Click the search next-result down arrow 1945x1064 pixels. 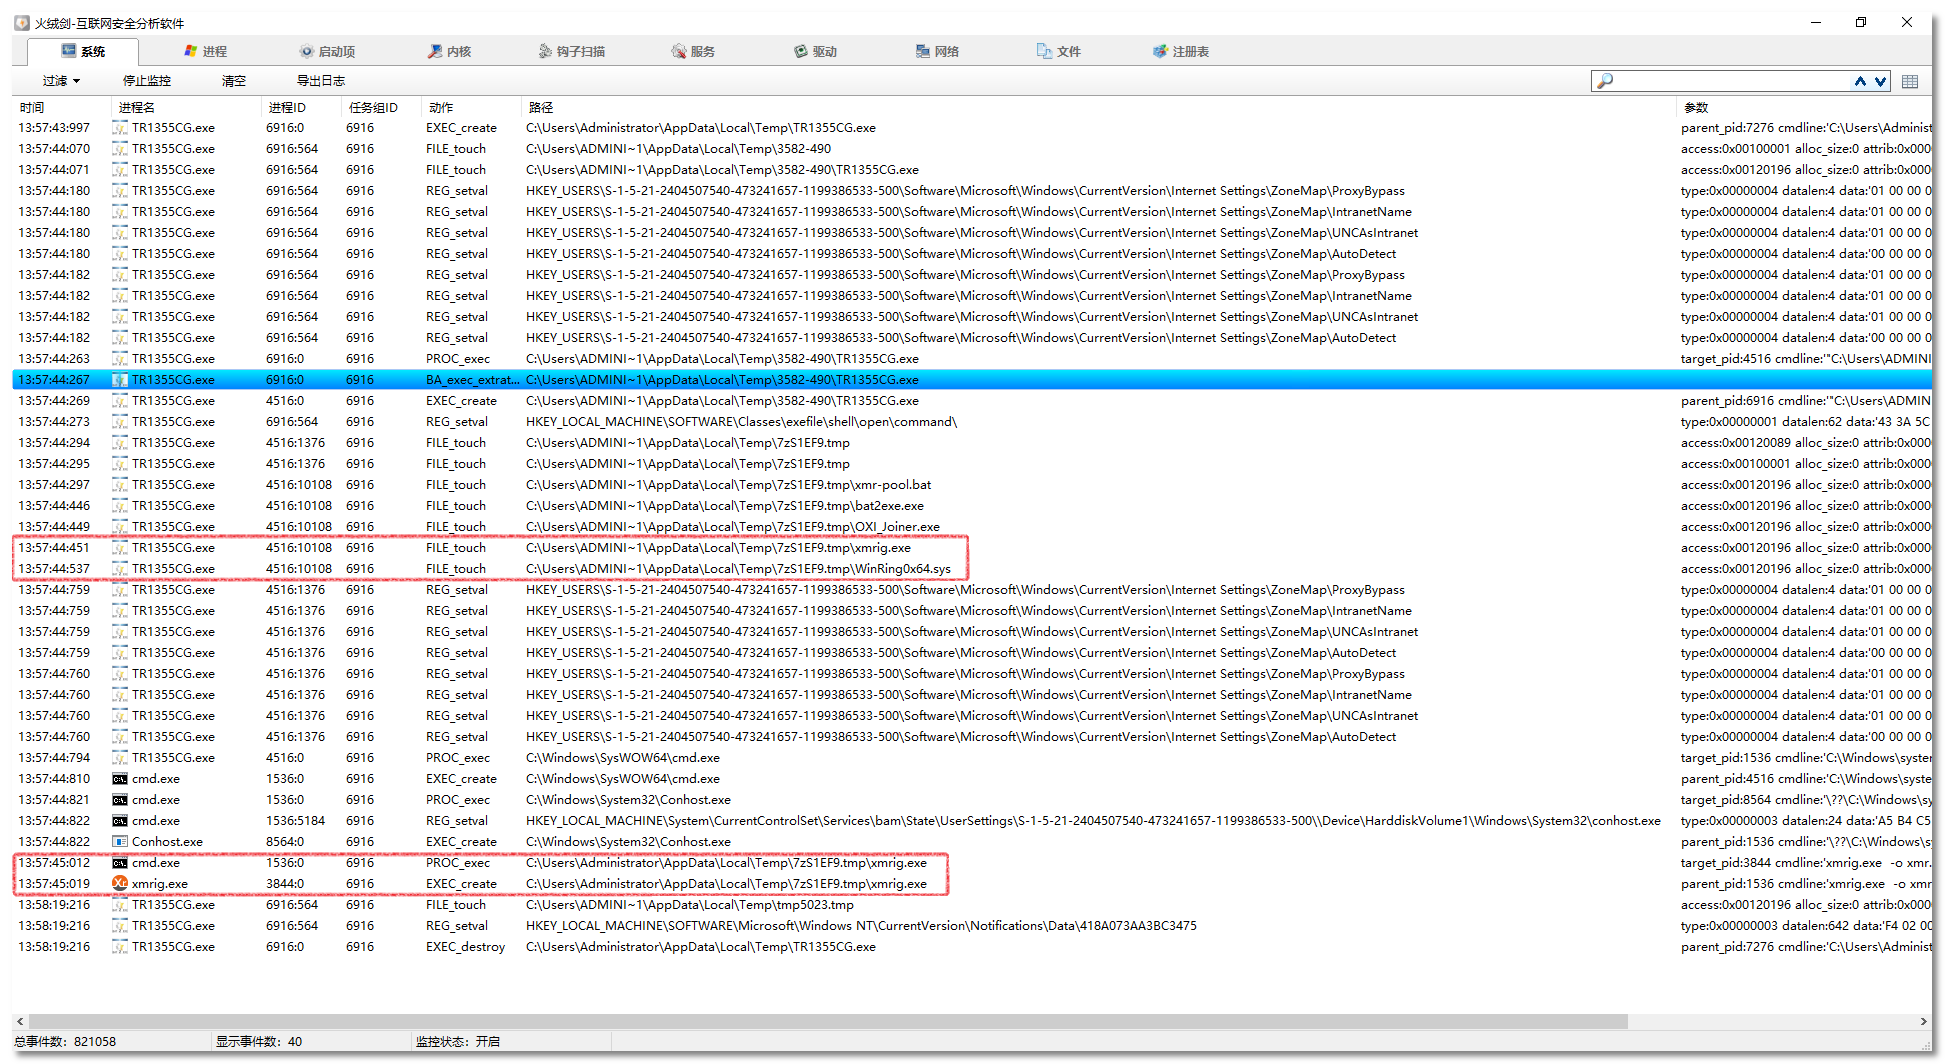pos(1880,81)
